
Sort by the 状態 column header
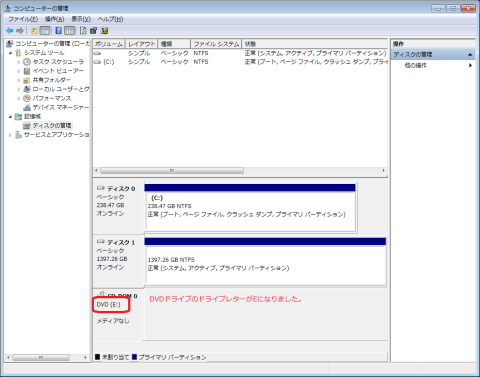(315, 44)
